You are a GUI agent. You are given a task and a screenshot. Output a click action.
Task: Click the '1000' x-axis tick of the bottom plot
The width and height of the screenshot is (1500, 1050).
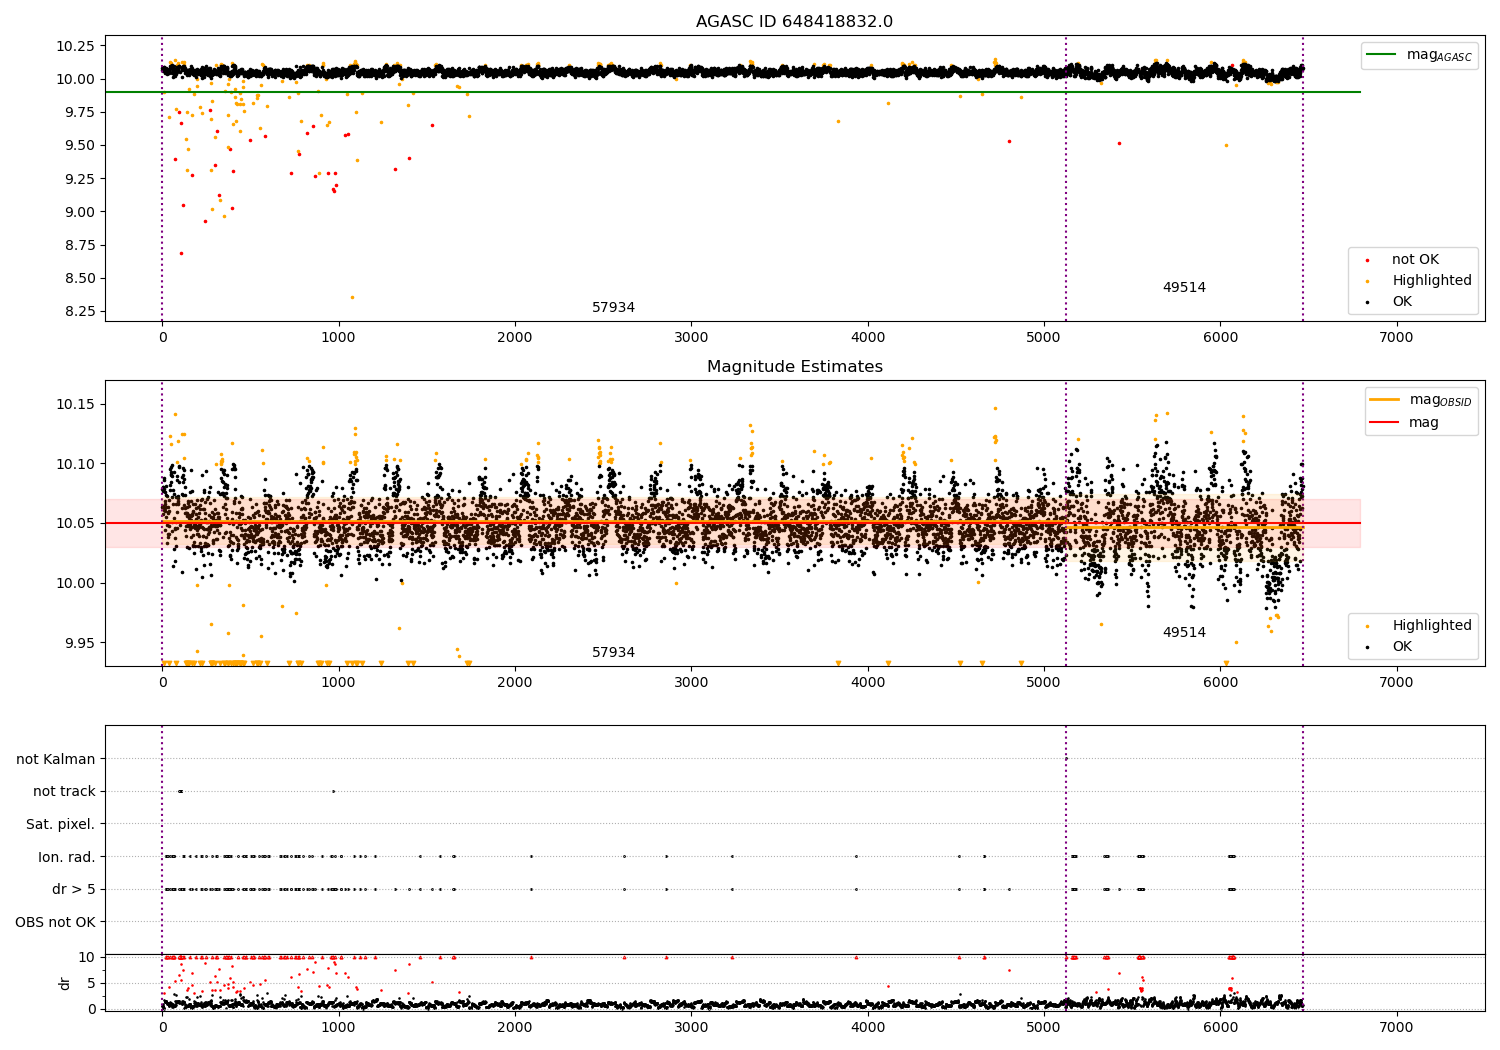[338, 1028]
